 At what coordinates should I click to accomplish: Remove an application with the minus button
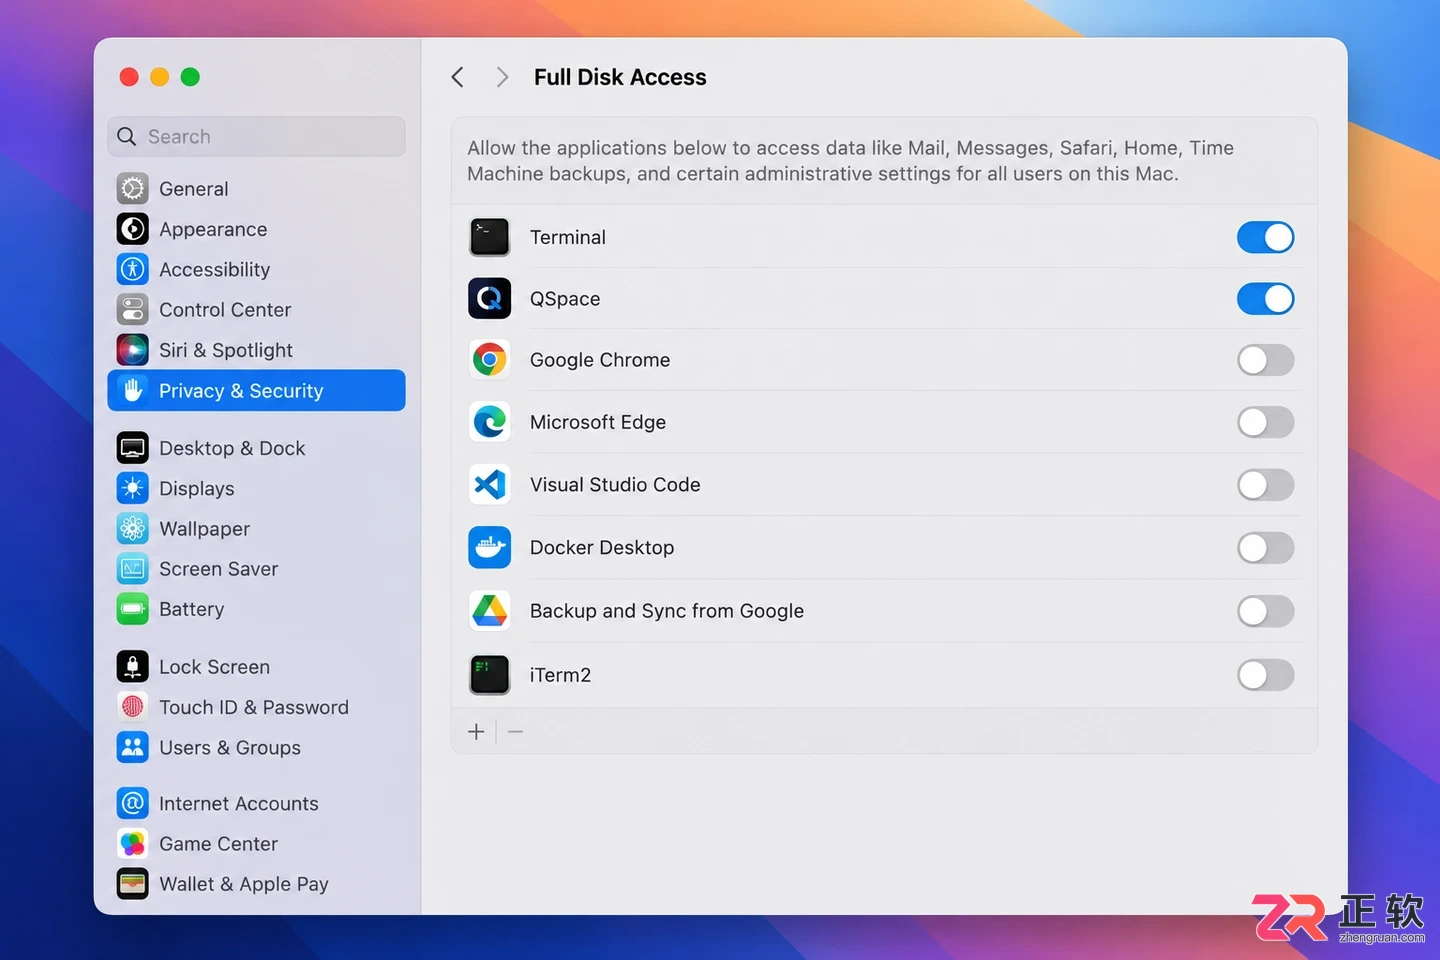pyautogui.click(x=515, y=732)
